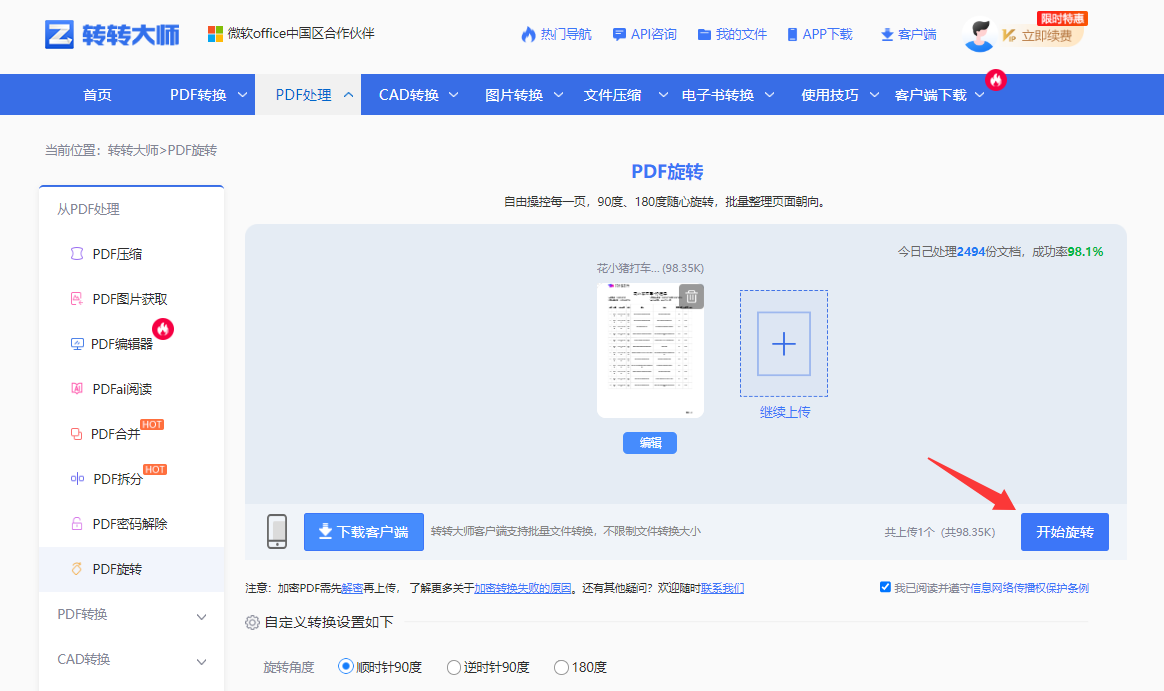The image size is (1164, 691).
Task: Click the gear icon beside 自定义转换设置
Action: click(252, 622)
